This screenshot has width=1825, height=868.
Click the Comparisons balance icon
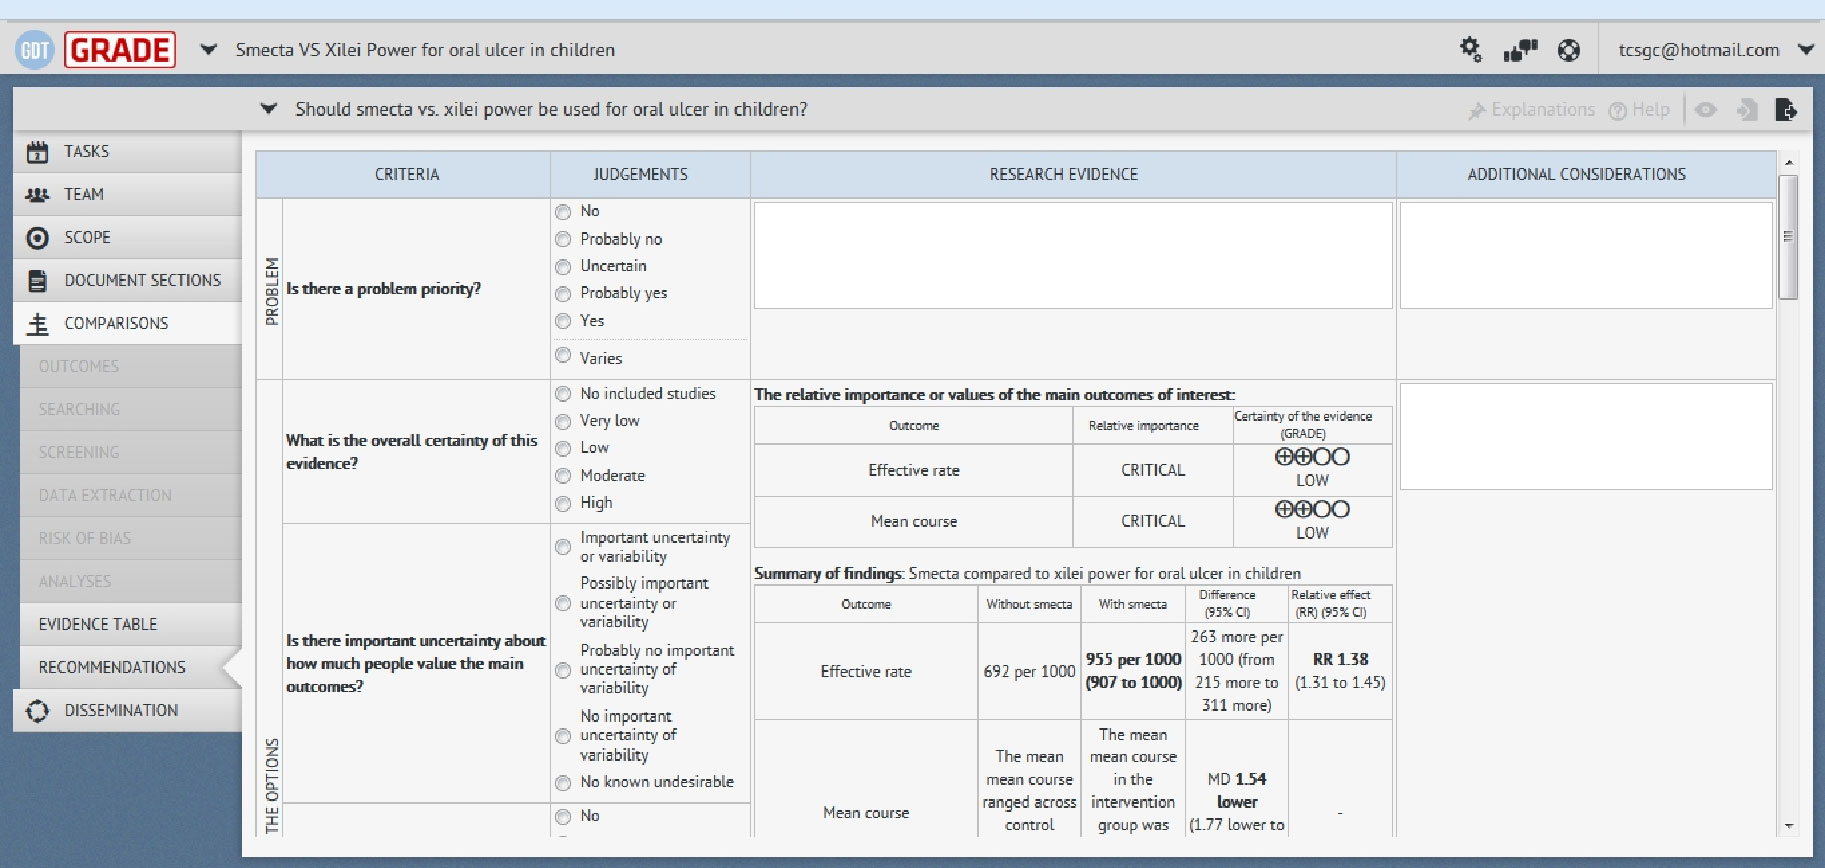click(37, 324)
